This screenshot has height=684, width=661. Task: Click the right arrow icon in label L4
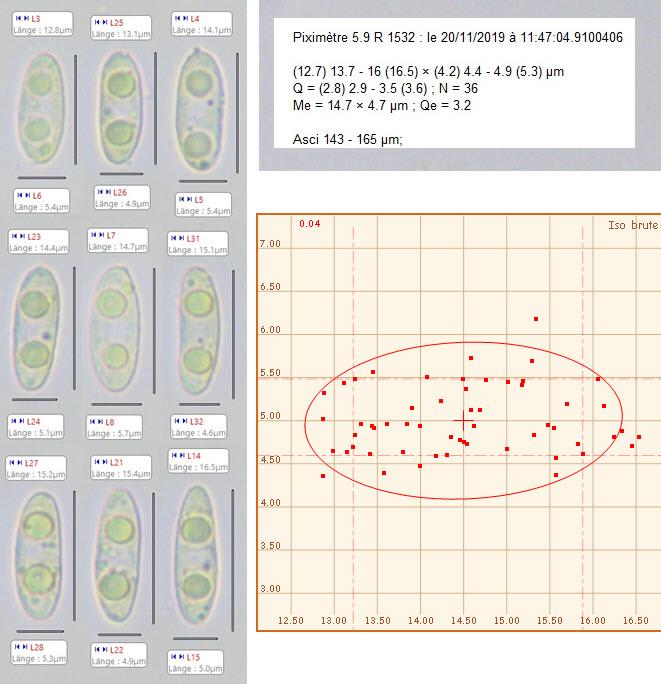pos(185,18)
